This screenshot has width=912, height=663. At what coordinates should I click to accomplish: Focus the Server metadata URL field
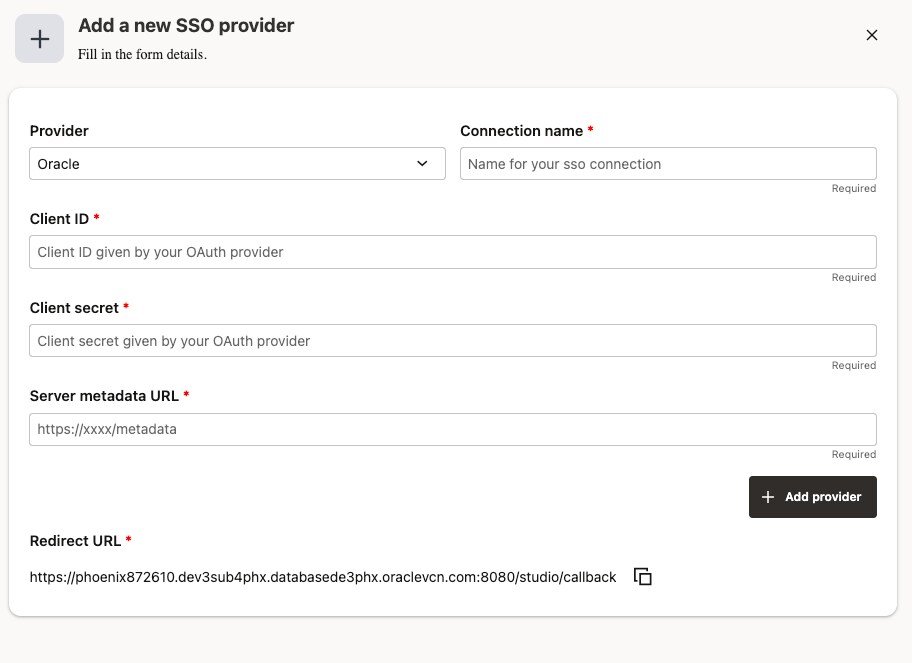tap(453, 429)
